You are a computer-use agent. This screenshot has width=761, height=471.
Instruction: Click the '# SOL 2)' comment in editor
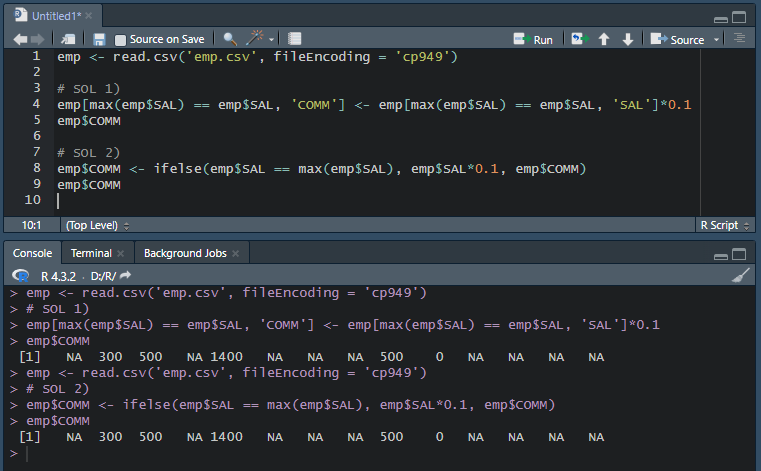coord(88,153)
